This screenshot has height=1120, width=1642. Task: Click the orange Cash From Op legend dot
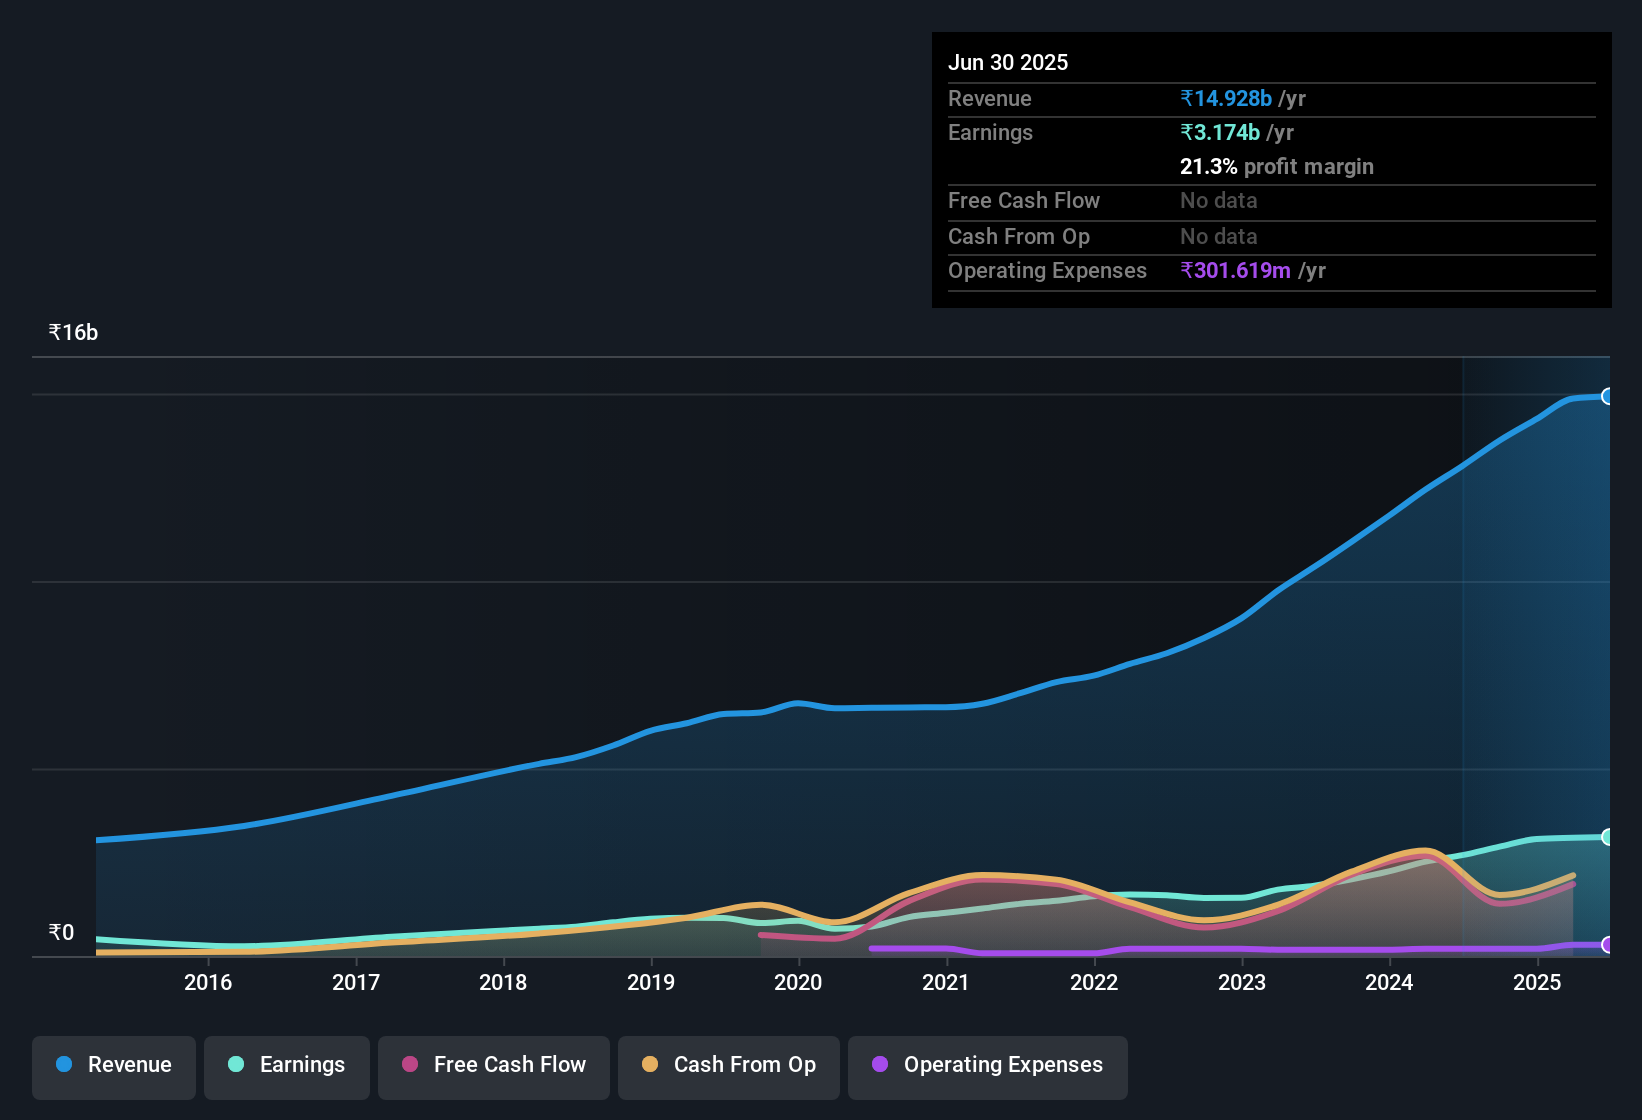(x=650, y=1064)
